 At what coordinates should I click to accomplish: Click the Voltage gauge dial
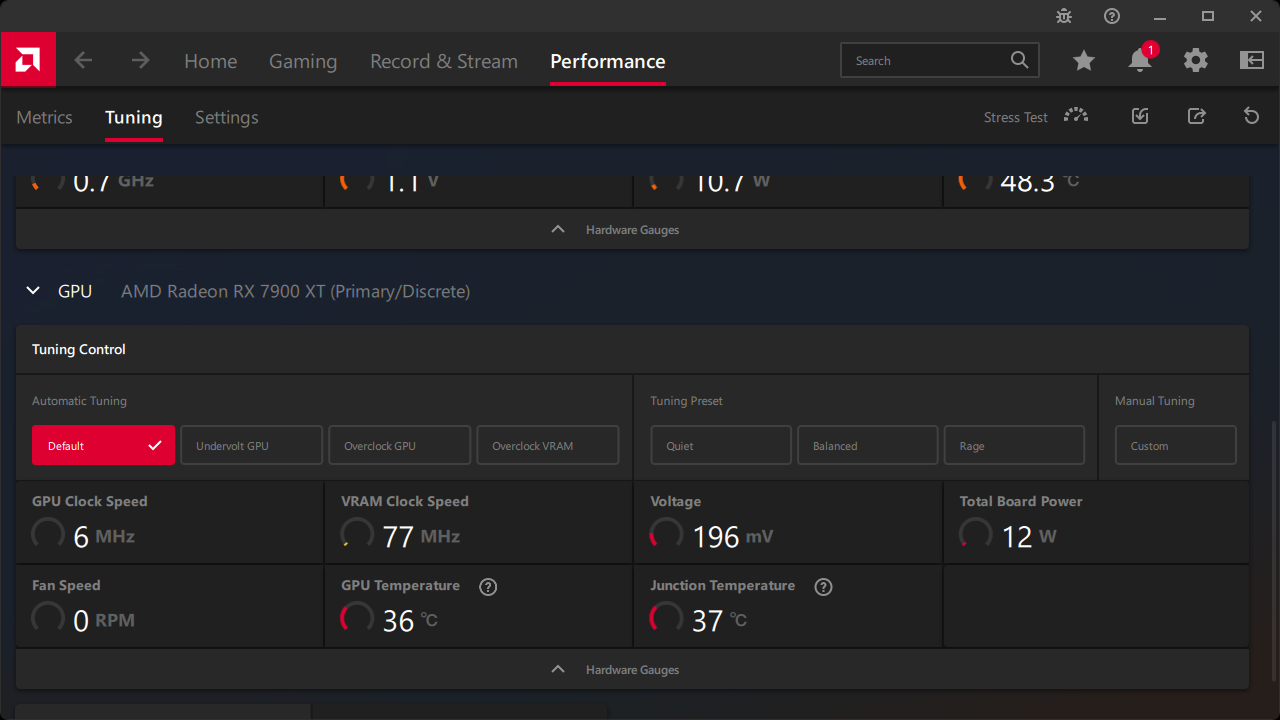click(666, 535)
